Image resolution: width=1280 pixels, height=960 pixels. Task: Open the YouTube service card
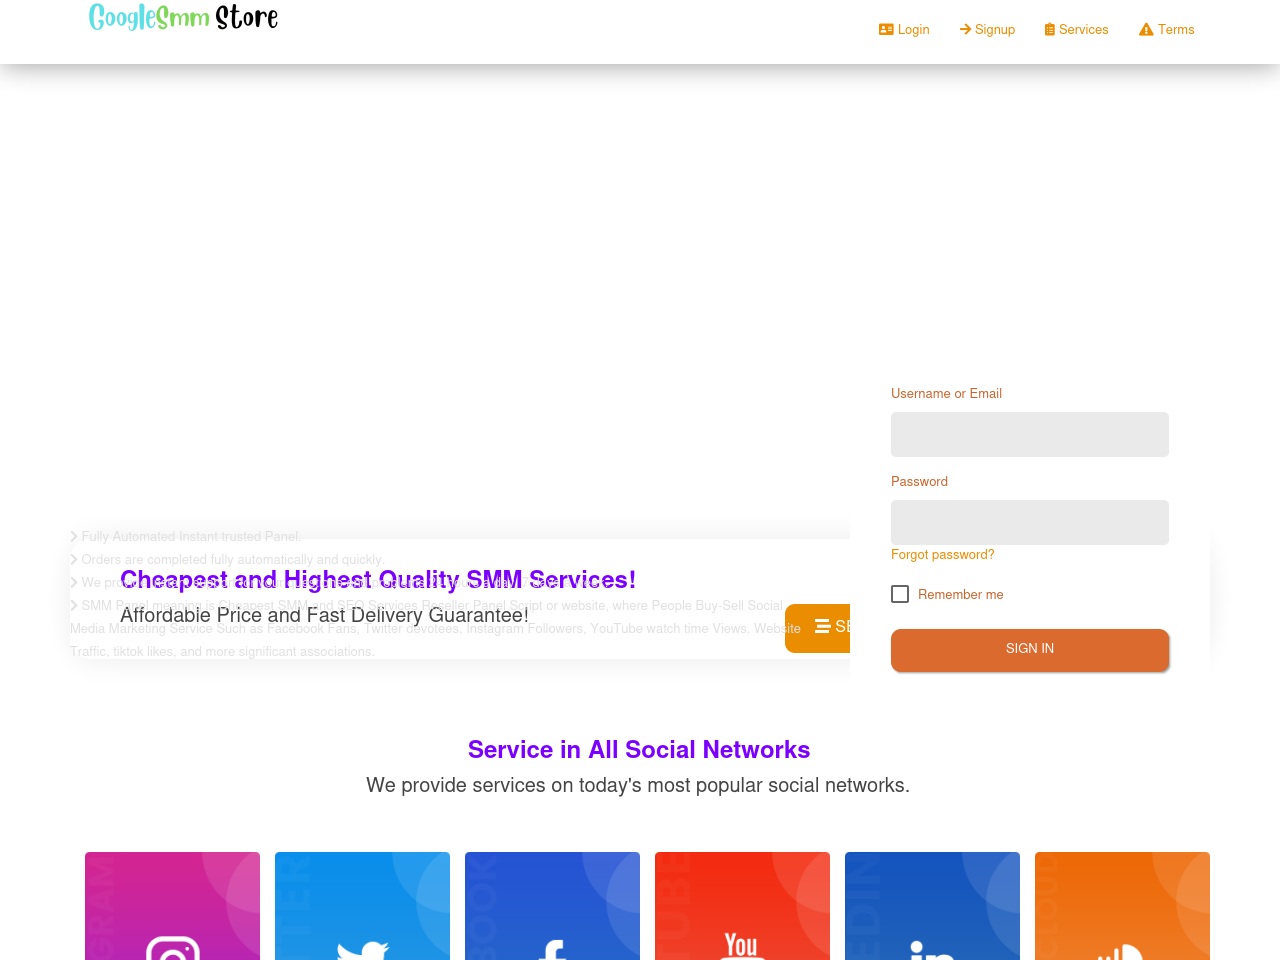[x=742, y=906]
